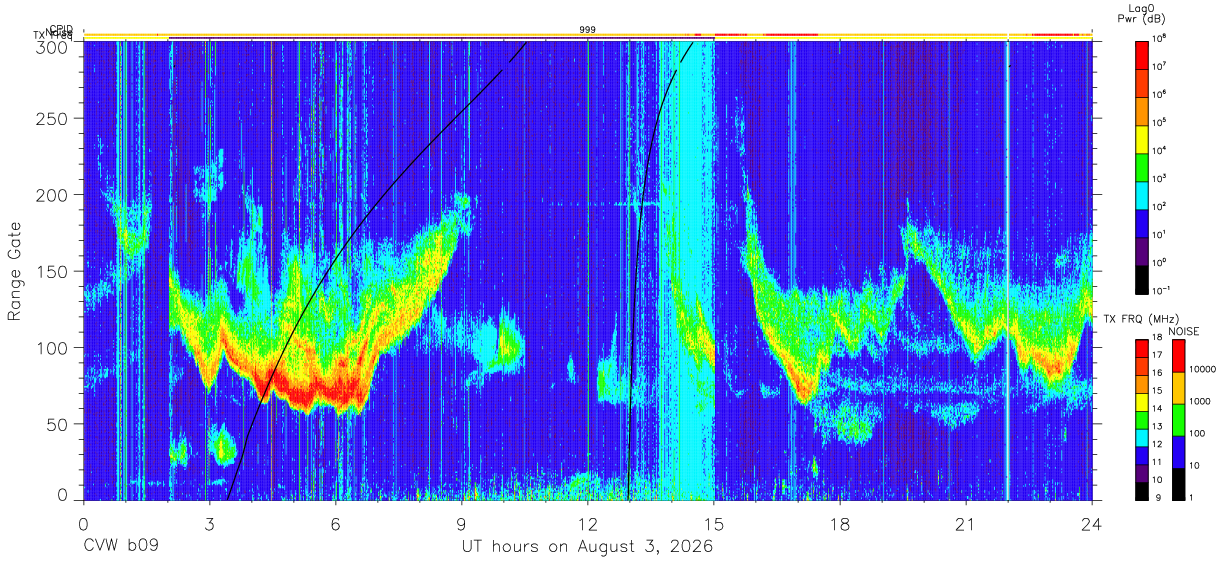
Task: Click the '6' tick on UT hours axis
Action: coord(335,523)
